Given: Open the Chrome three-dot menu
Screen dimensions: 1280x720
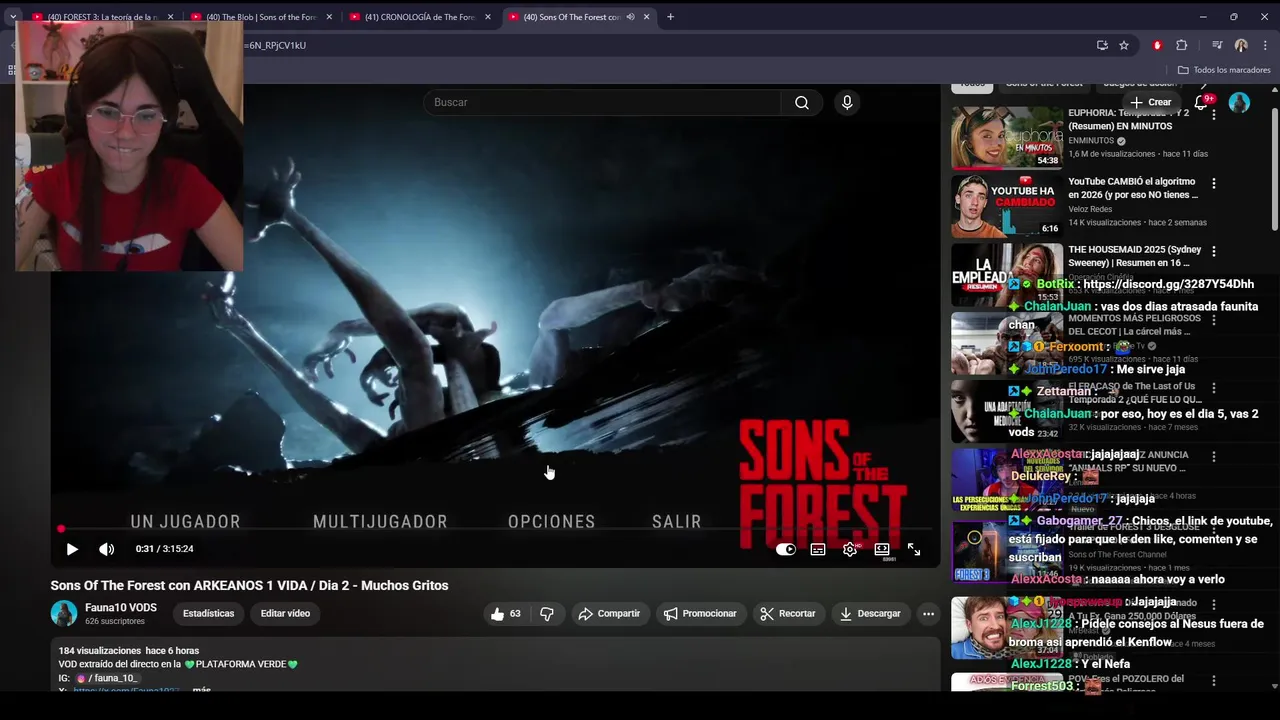Looking at the screenshot, I should (1265, 45).
